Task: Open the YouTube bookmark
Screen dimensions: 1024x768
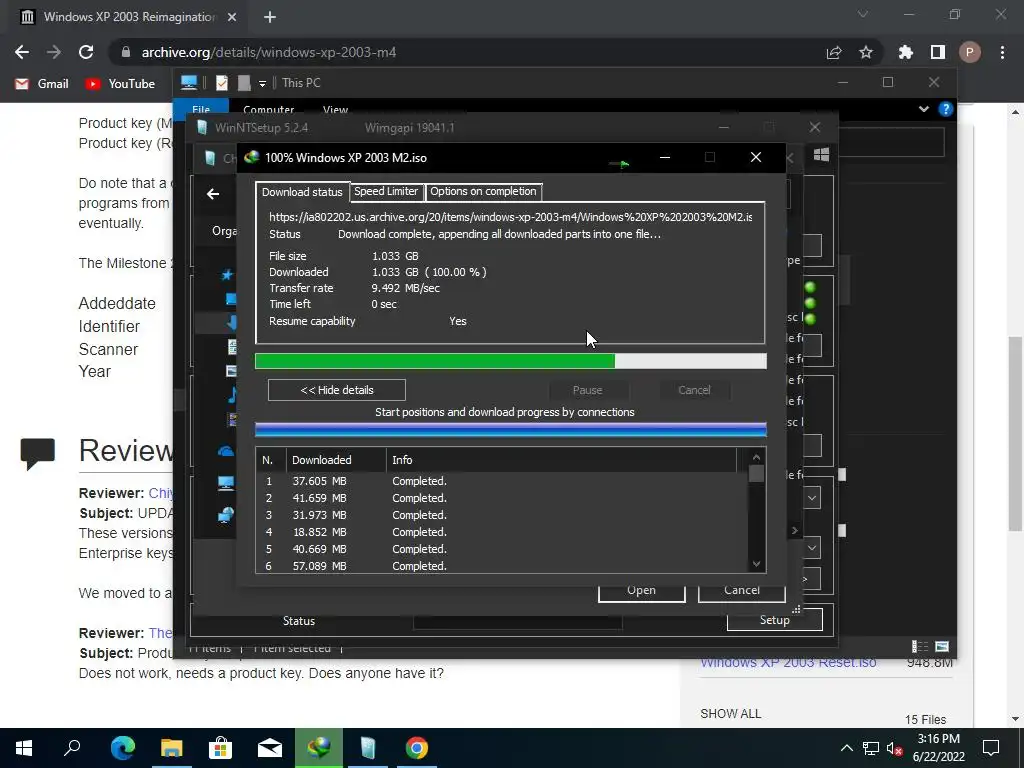Action: (120, 84)
